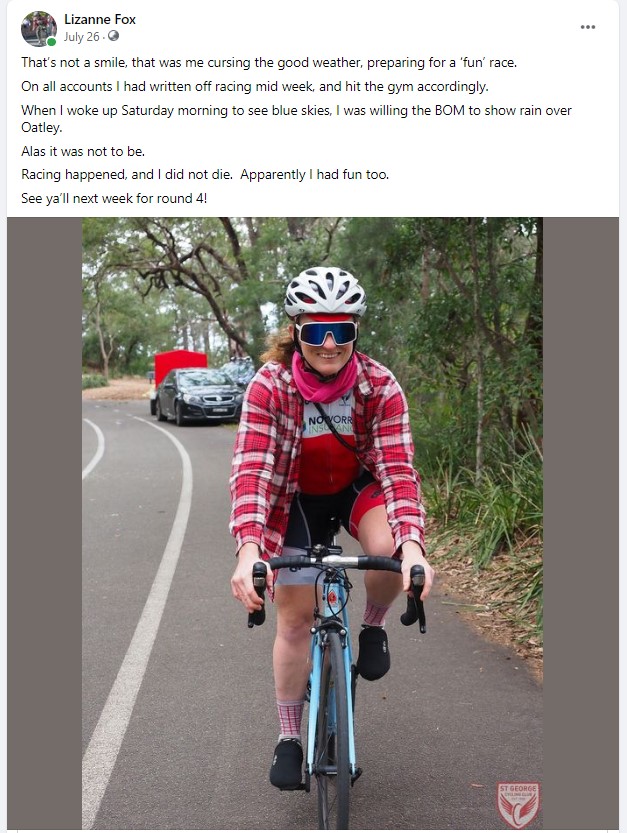
Task: Open the three-dot post options menu
Action: point(588,27)
